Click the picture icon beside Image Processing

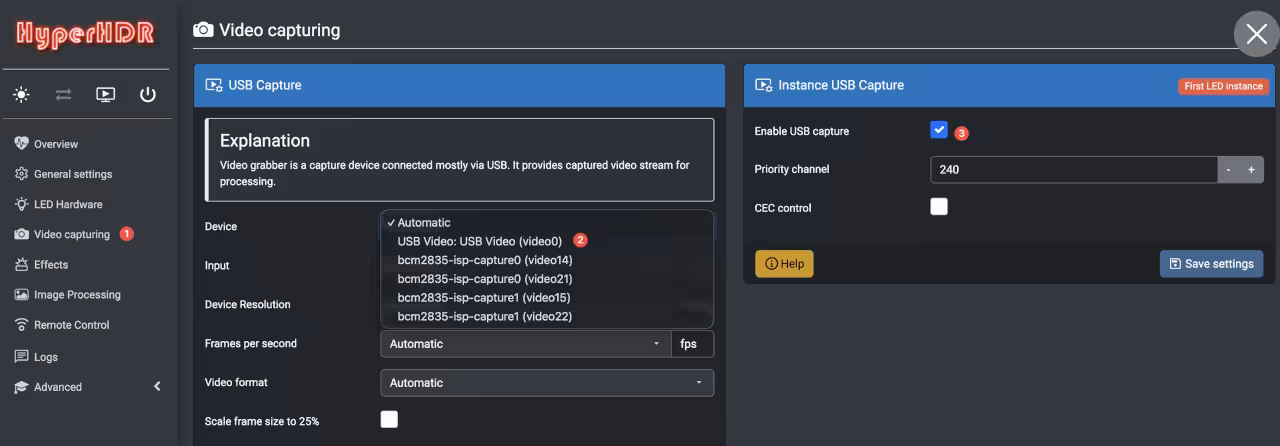click(x=22, y=294)
